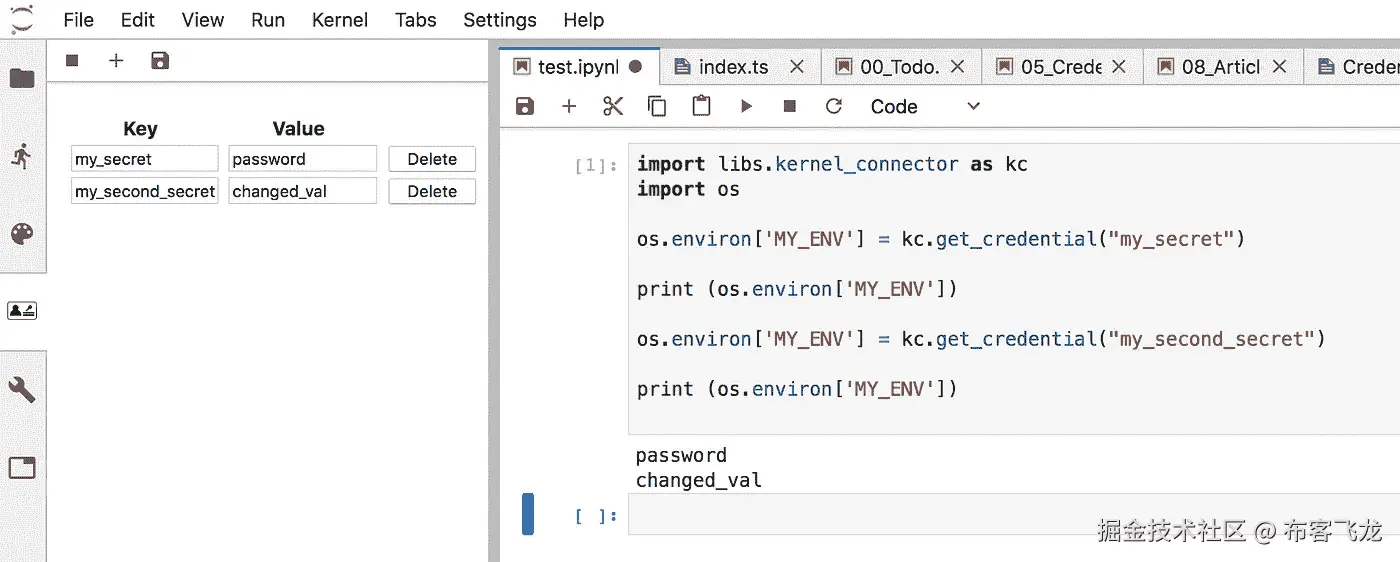Open the wrench tools sidebar panel

(22, 389)
